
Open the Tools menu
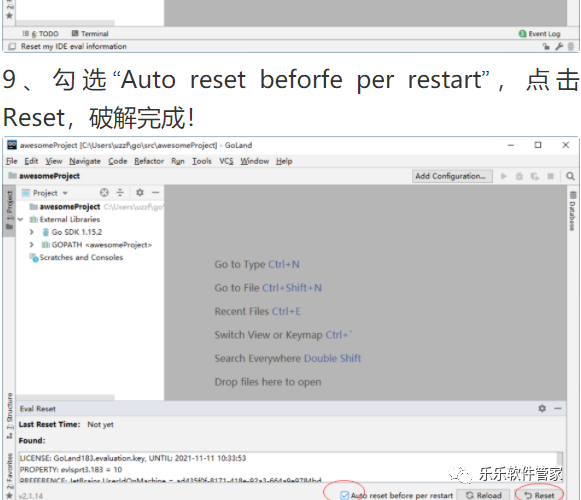pyautogui.click(x=202, y=161)
